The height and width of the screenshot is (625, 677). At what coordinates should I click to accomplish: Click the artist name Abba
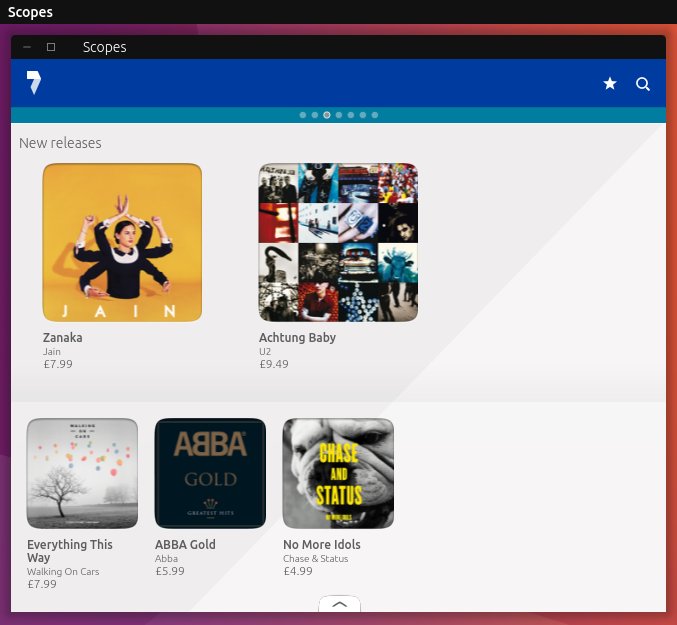click(x=166, y=559)
